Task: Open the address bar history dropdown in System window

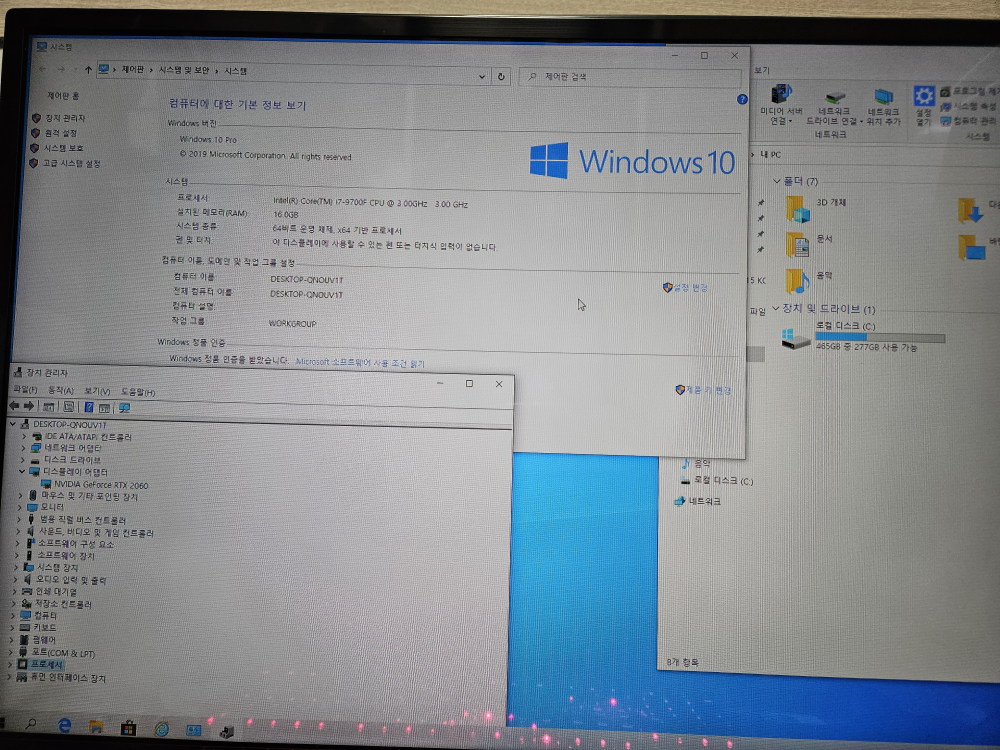Action: click(x=482, y=77)
